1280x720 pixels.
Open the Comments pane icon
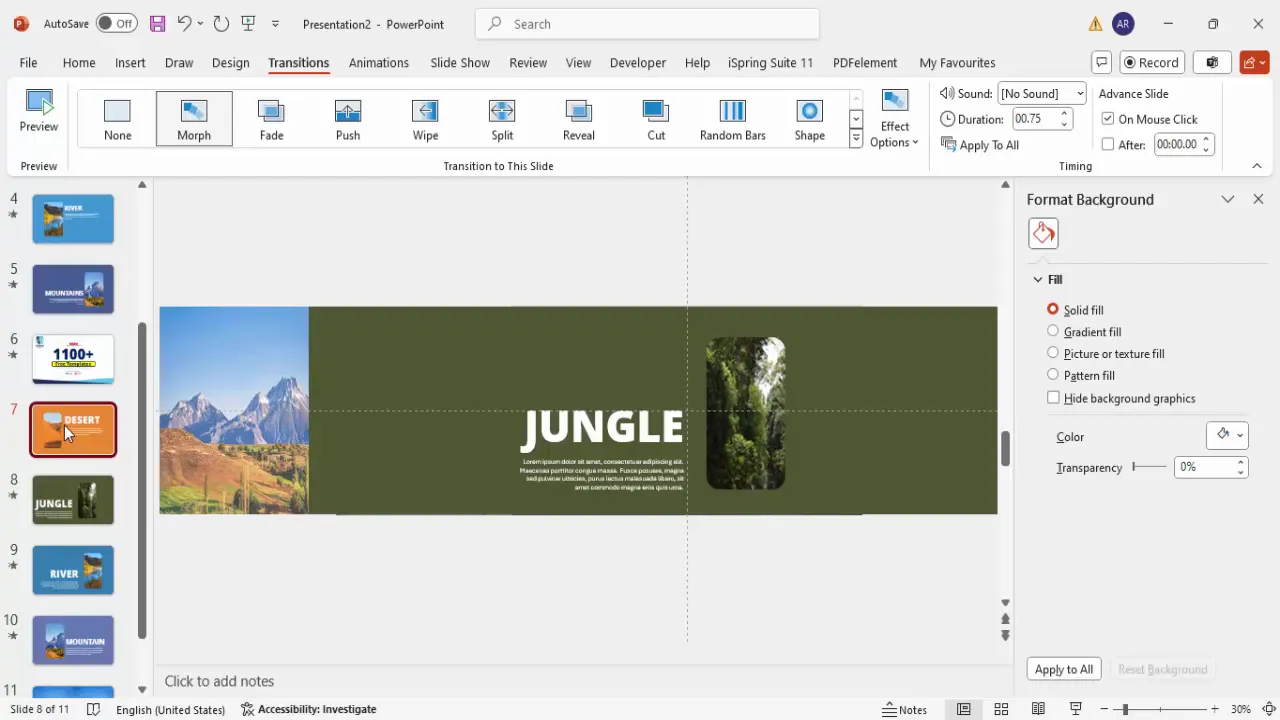coord(1102,62)
